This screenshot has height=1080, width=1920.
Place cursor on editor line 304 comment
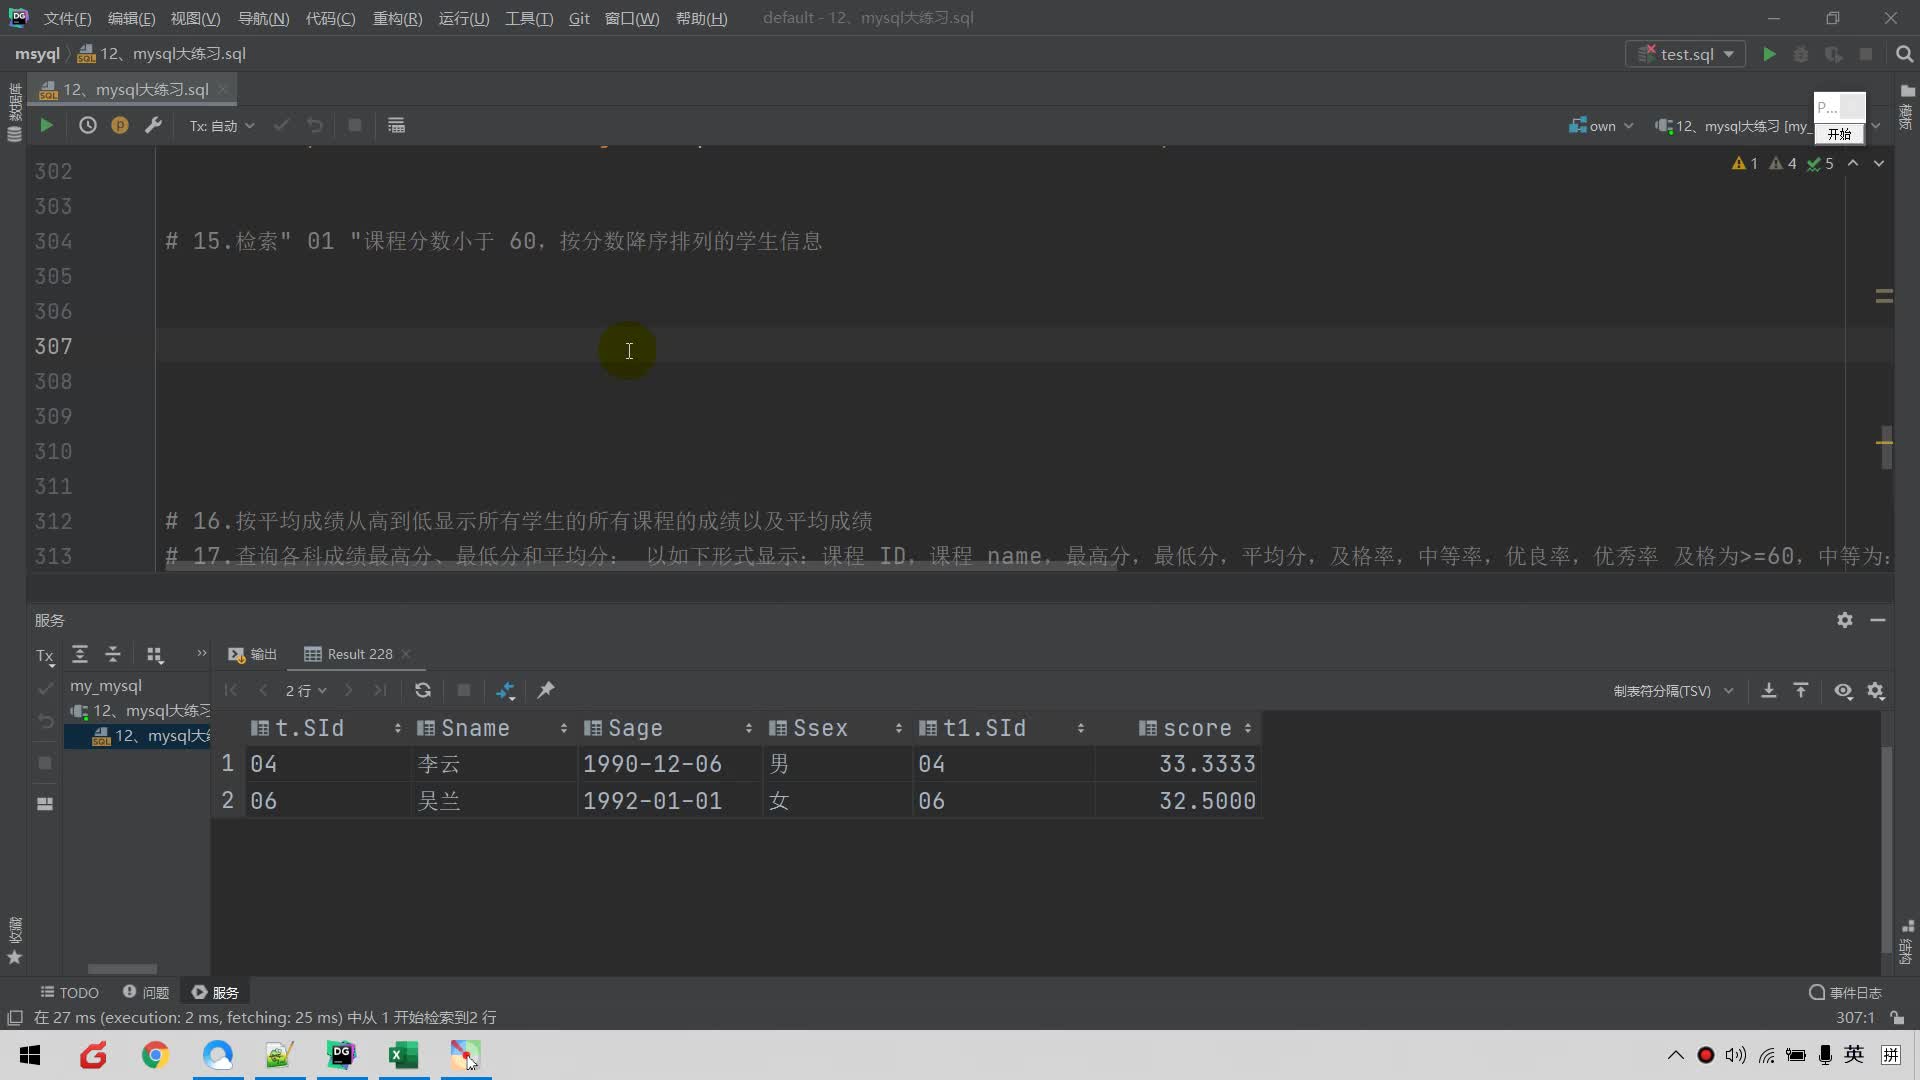[x=493, y=241]
